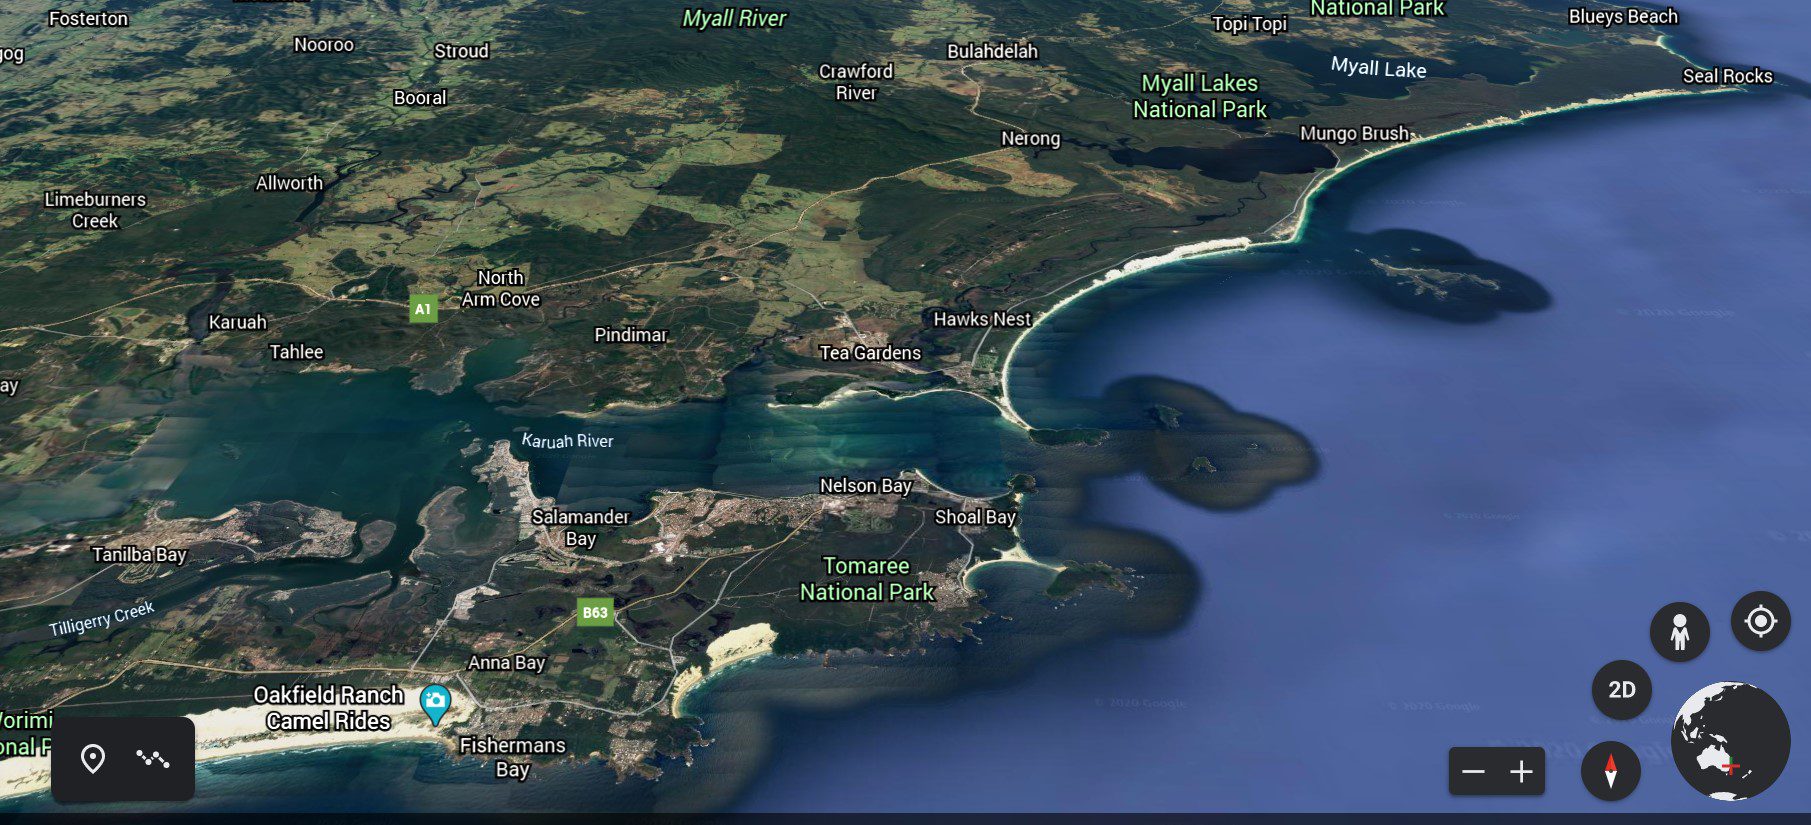Viewport: 1811px width, 825px height.
Task: Click the Tilligerry Creek label
Action: click(102, 619)
